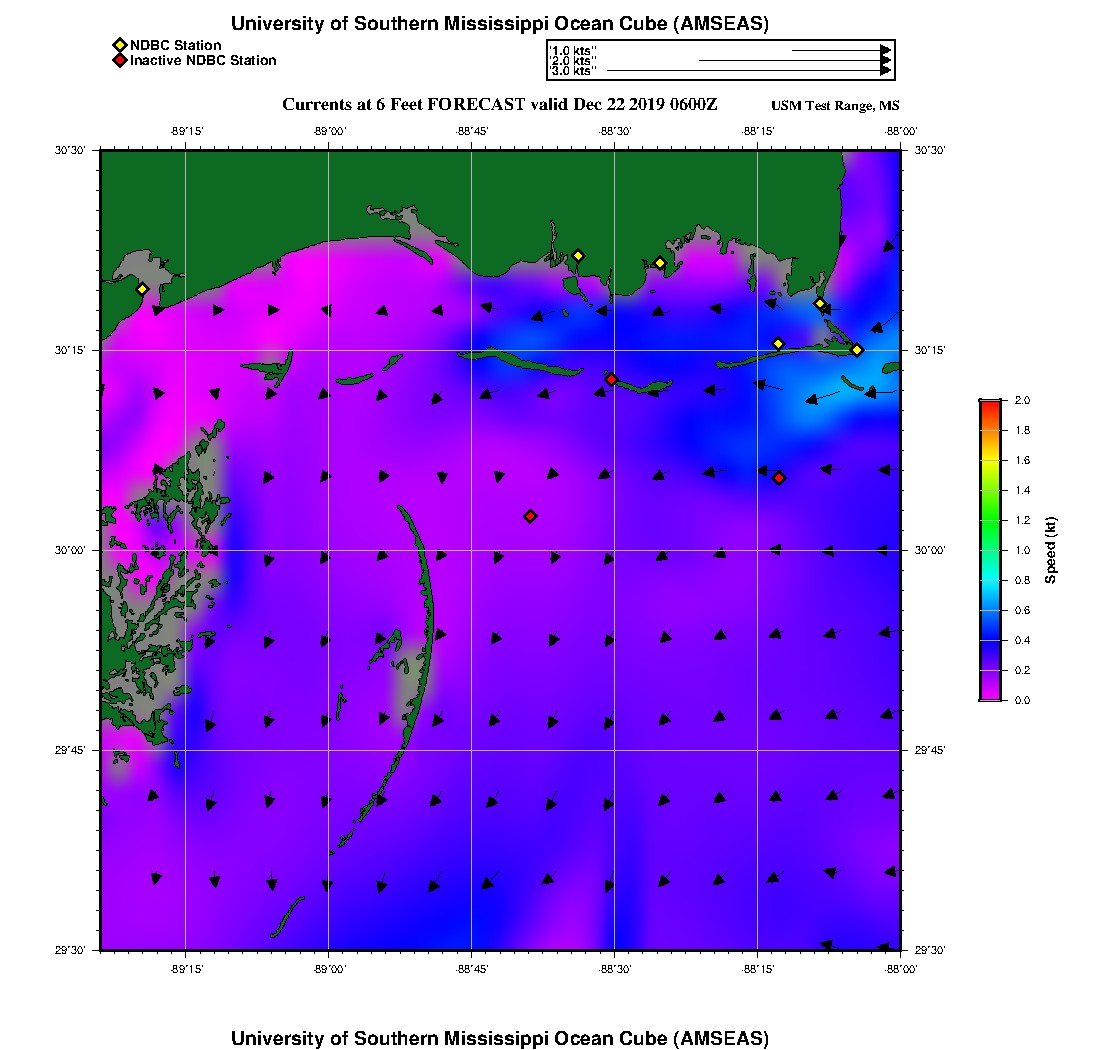This screenshot has height=1050, width=1100.
Task: Click the red top of the speed colorbar
Action: click(x=990, y=405)
